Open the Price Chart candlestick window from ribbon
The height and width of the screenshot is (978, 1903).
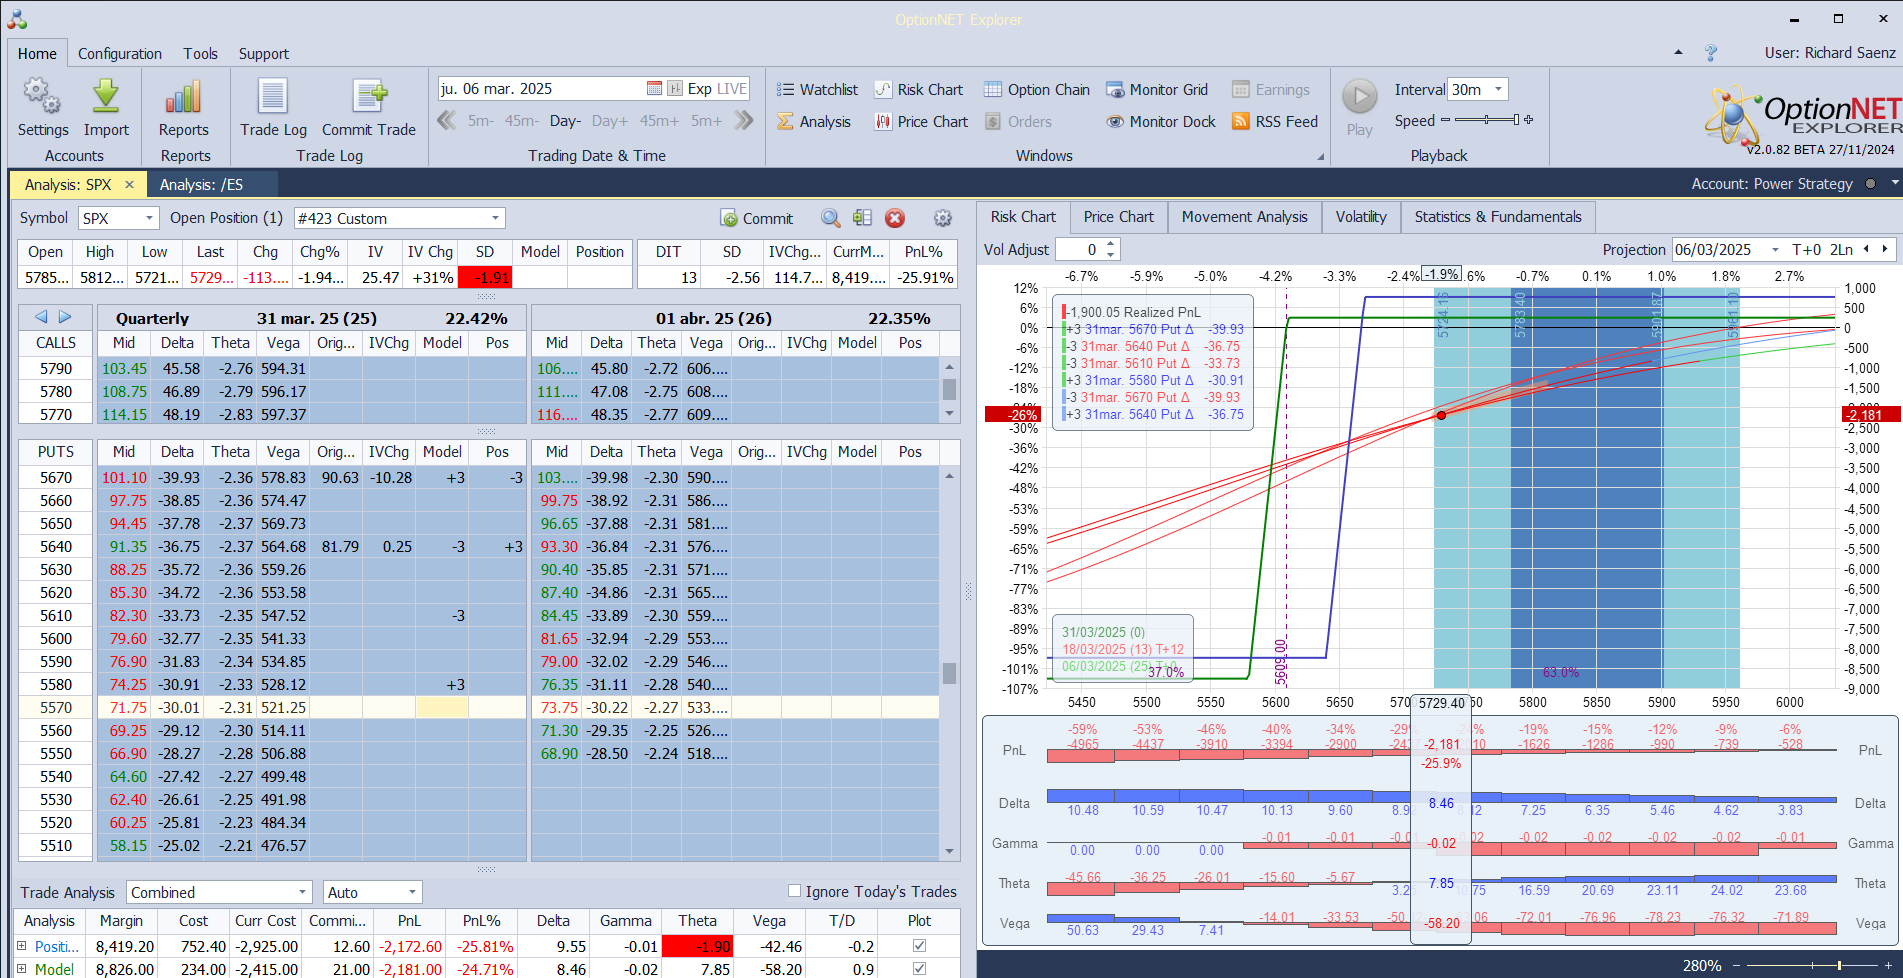pos(921,122)
